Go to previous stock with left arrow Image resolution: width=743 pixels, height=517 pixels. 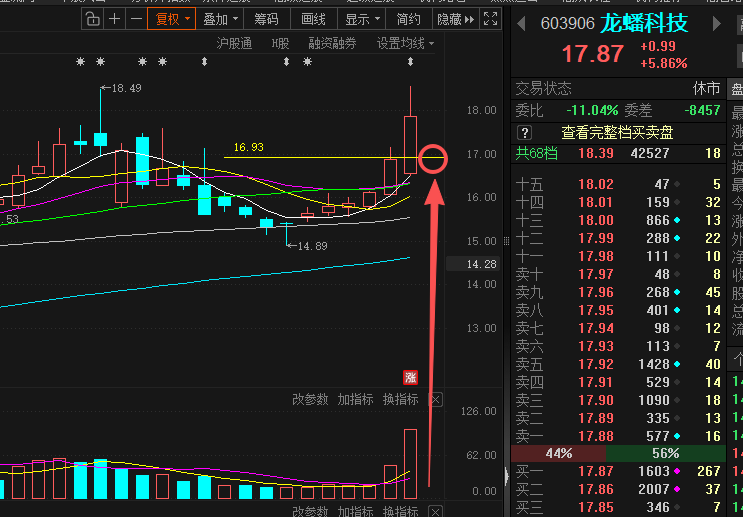point(521,23)
